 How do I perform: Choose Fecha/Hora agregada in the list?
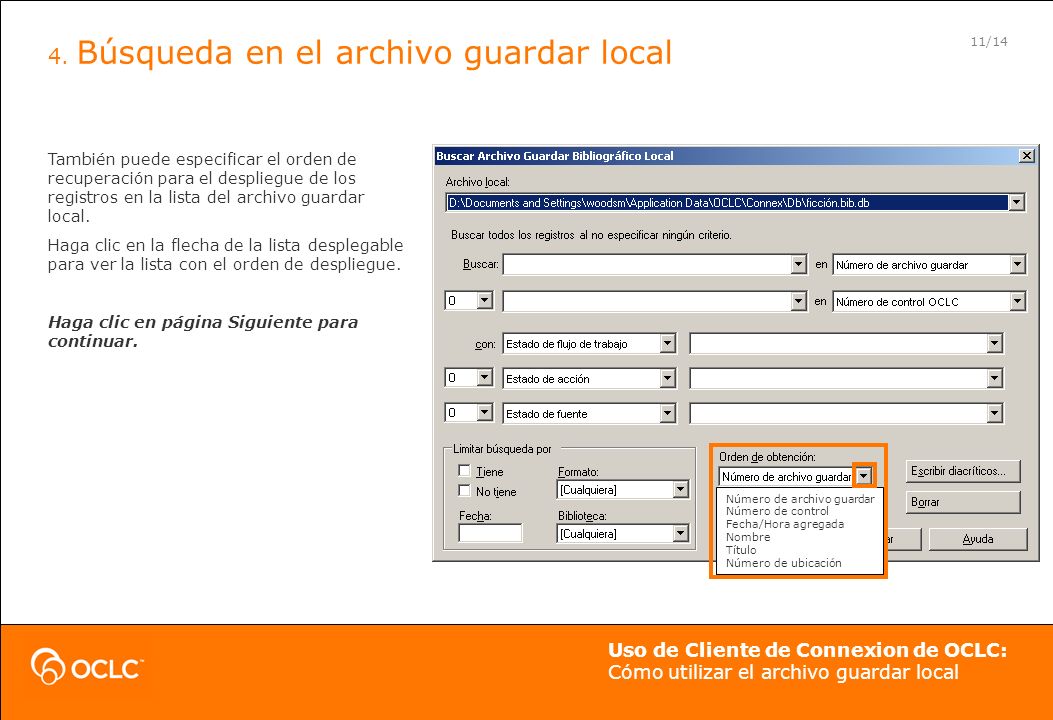(784, 524)
